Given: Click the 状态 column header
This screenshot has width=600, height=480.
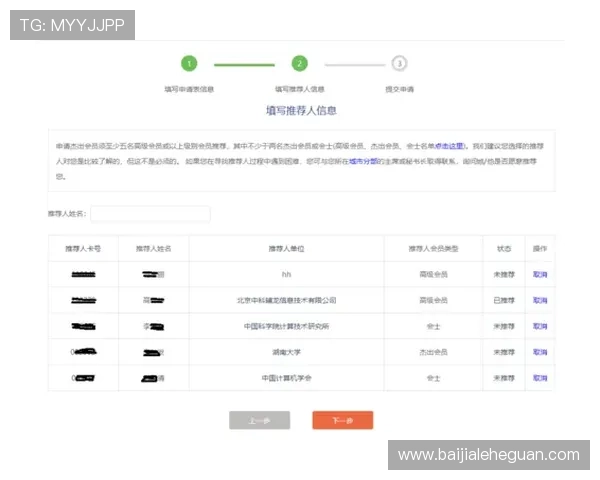Looking at the screenshot, I should click(x=504, y=248).
